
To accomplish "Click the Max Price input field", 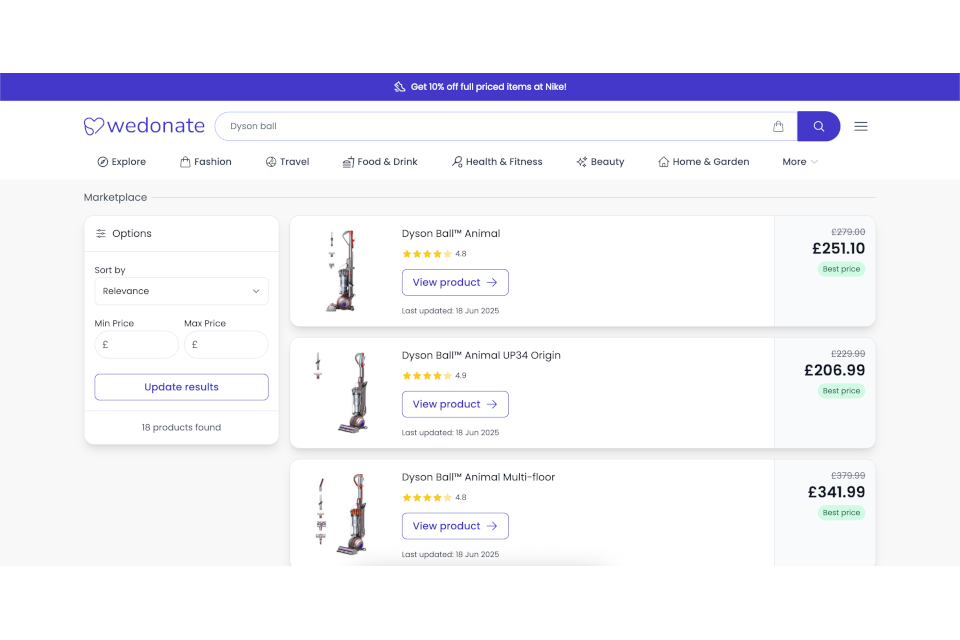I will click(x=226, y=345).
